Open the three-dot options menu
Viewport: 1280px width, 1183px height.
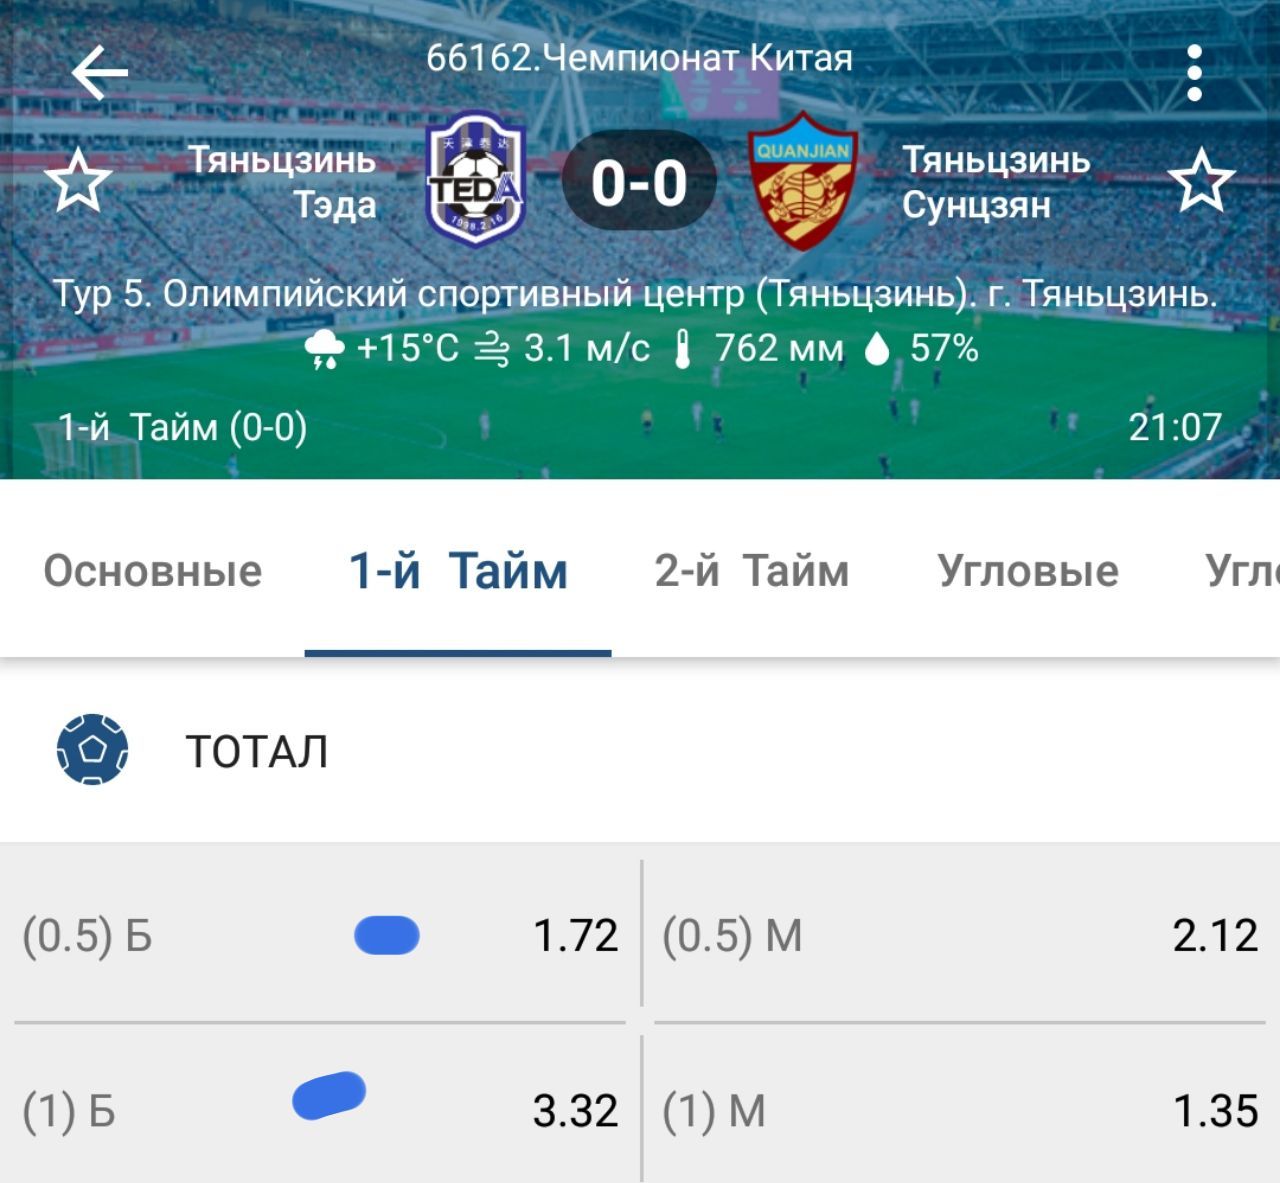click(x=1193, y=73)
